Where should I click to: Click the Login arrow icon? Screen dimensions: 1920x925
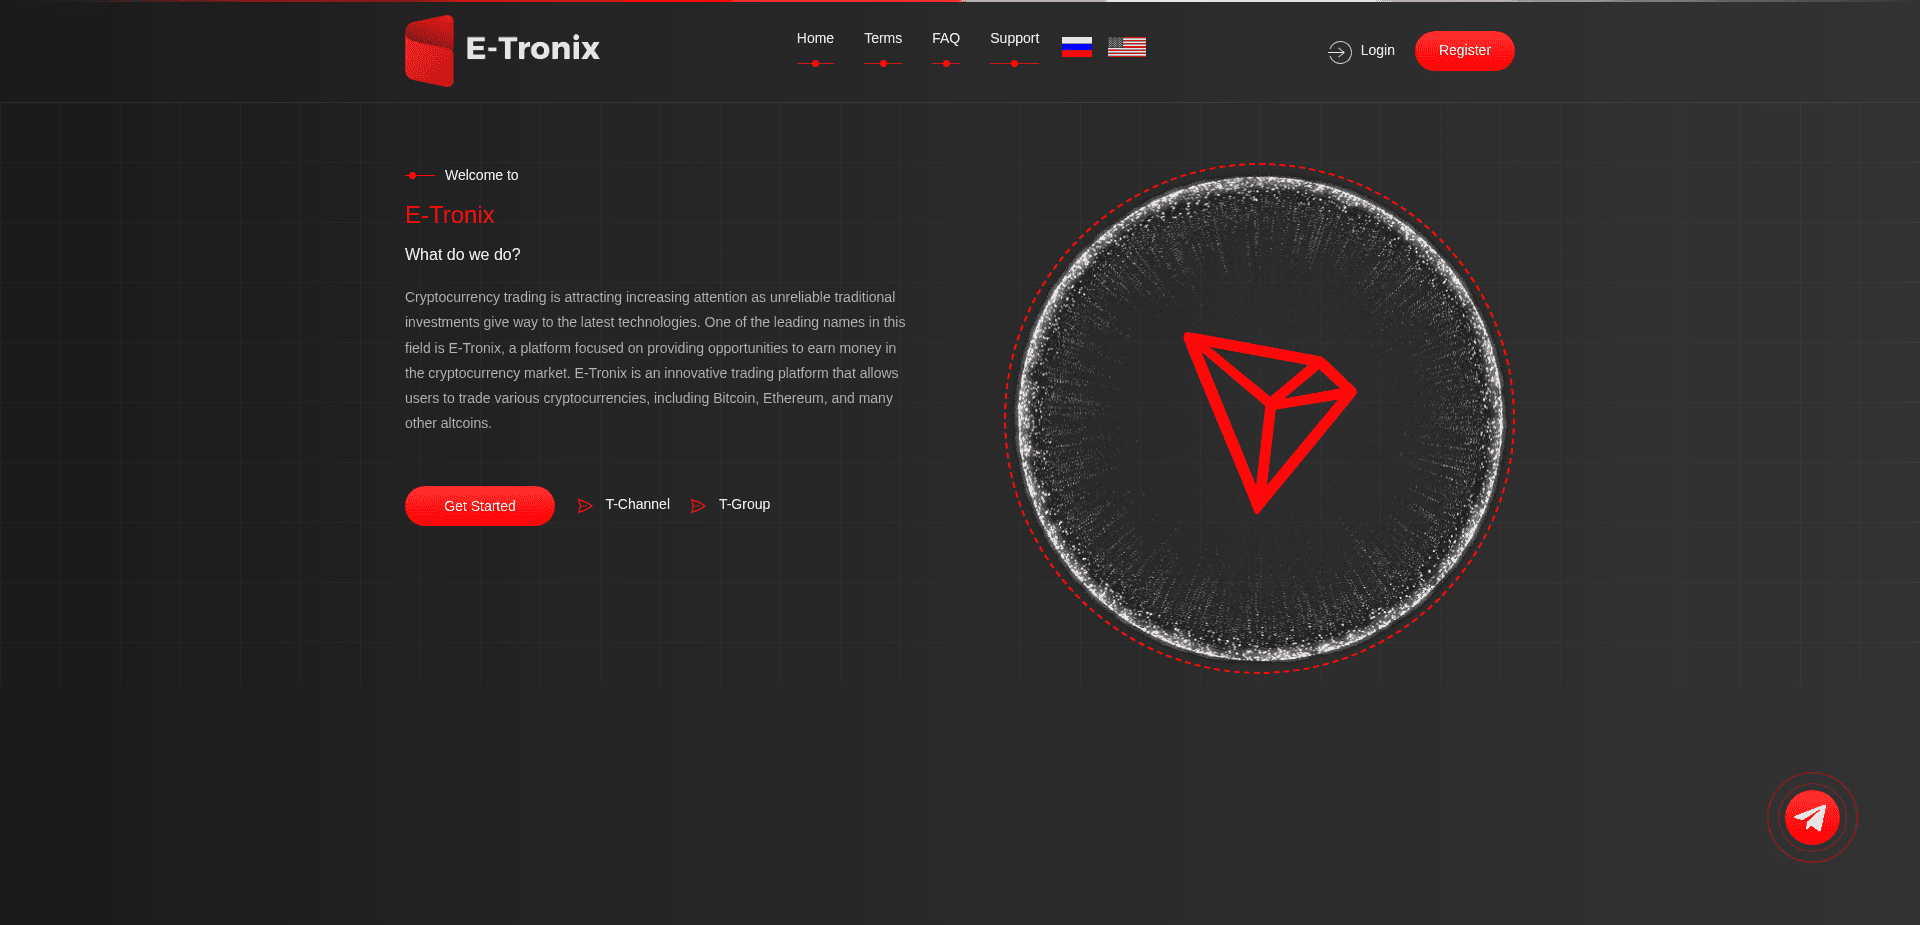pyautogui.click(x=1338, y=51)
